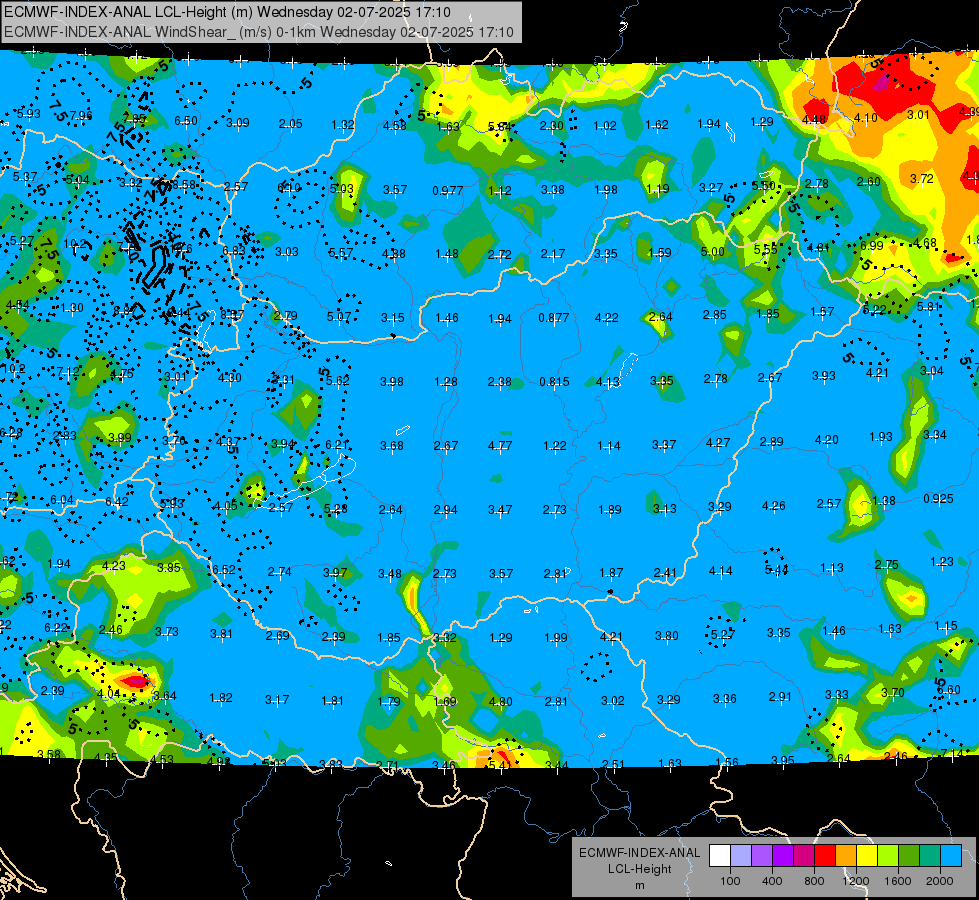
Task: Click the grid value 2.89
Action: (771, 442)
